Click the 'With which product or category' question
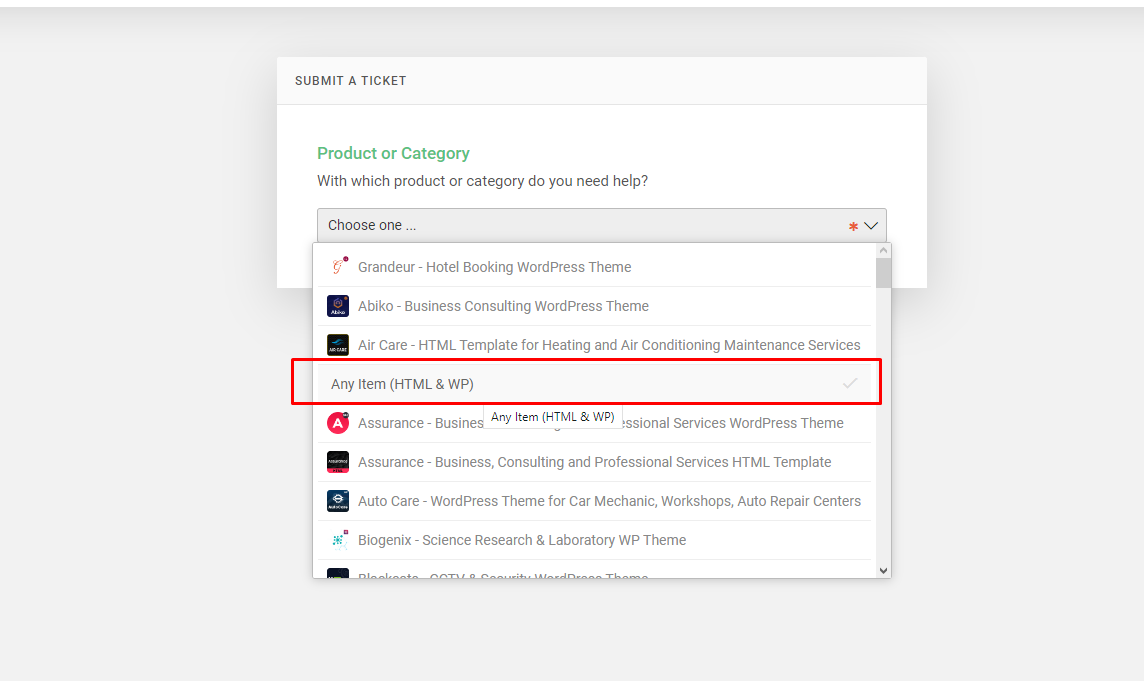The width and height of the screenshot is (1144, 681). point(482,181)
